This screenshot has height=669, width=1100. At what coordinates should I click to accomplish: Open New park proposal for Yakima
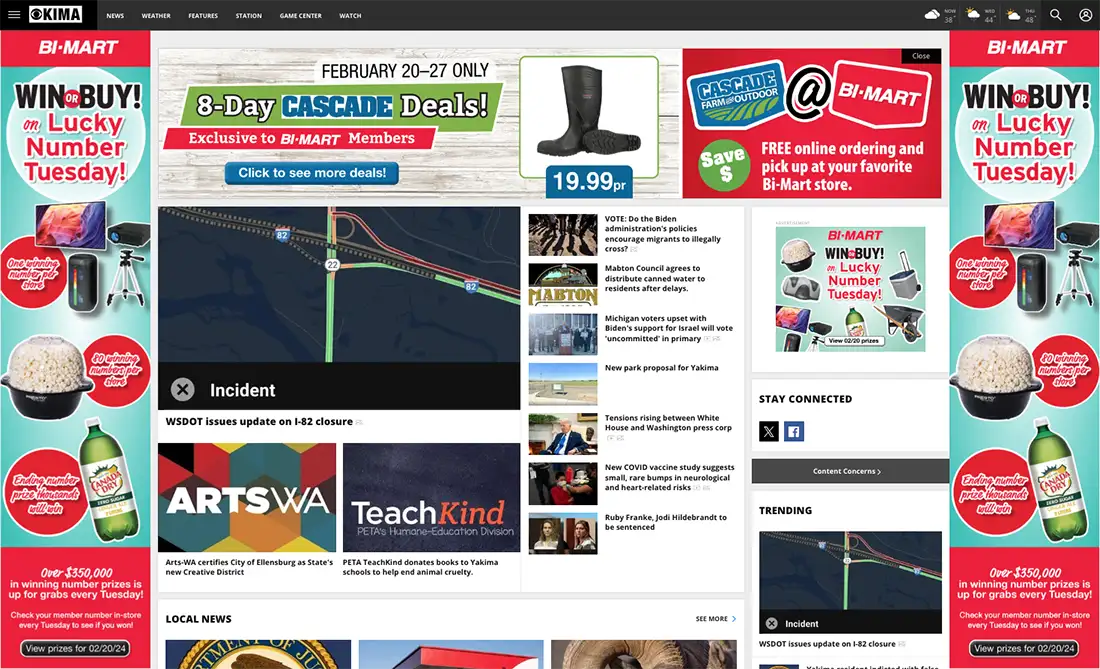662,367
